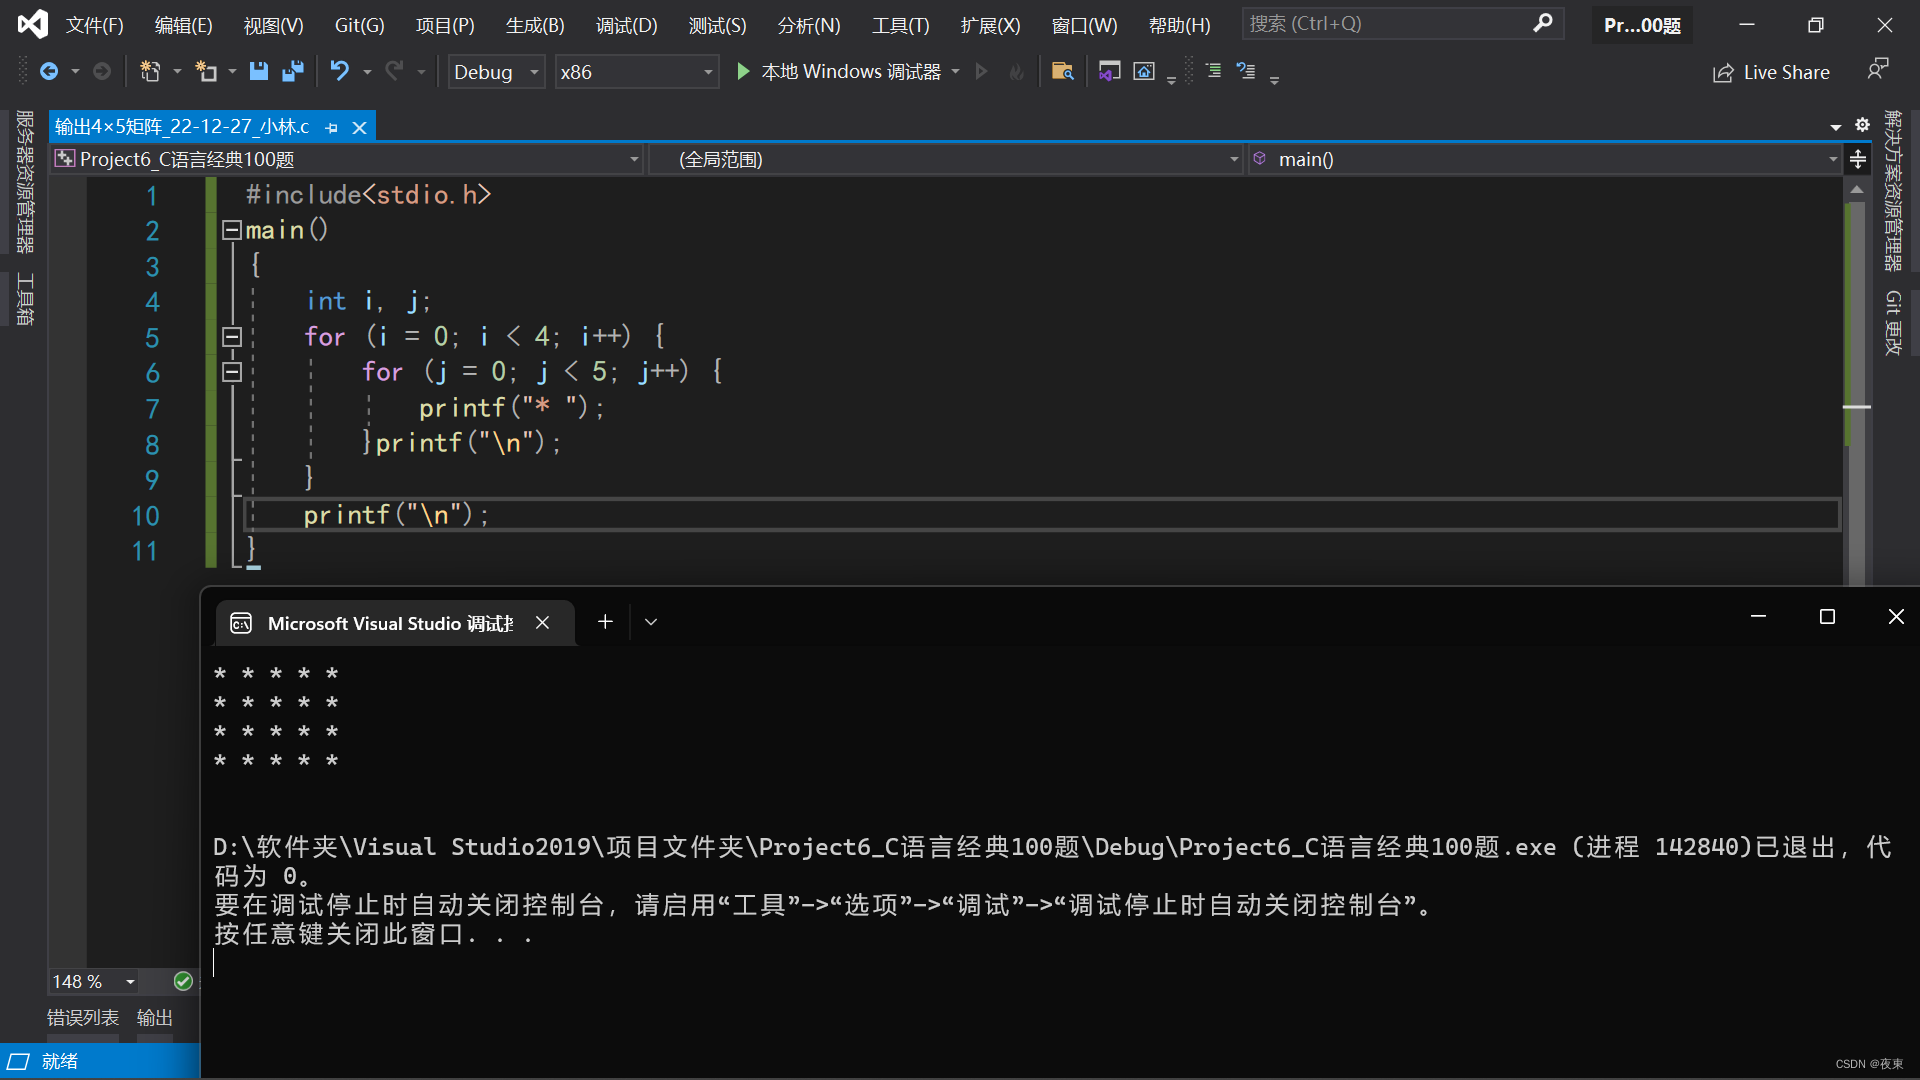Screen dimensions: 1920x1080
Task: Pin the open .c file tab
Action: [332, 128]
